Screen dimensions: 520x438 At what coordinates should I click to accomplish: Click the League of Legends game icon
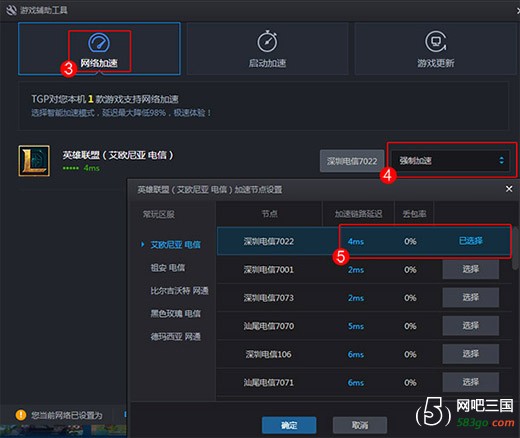(34, 160)
